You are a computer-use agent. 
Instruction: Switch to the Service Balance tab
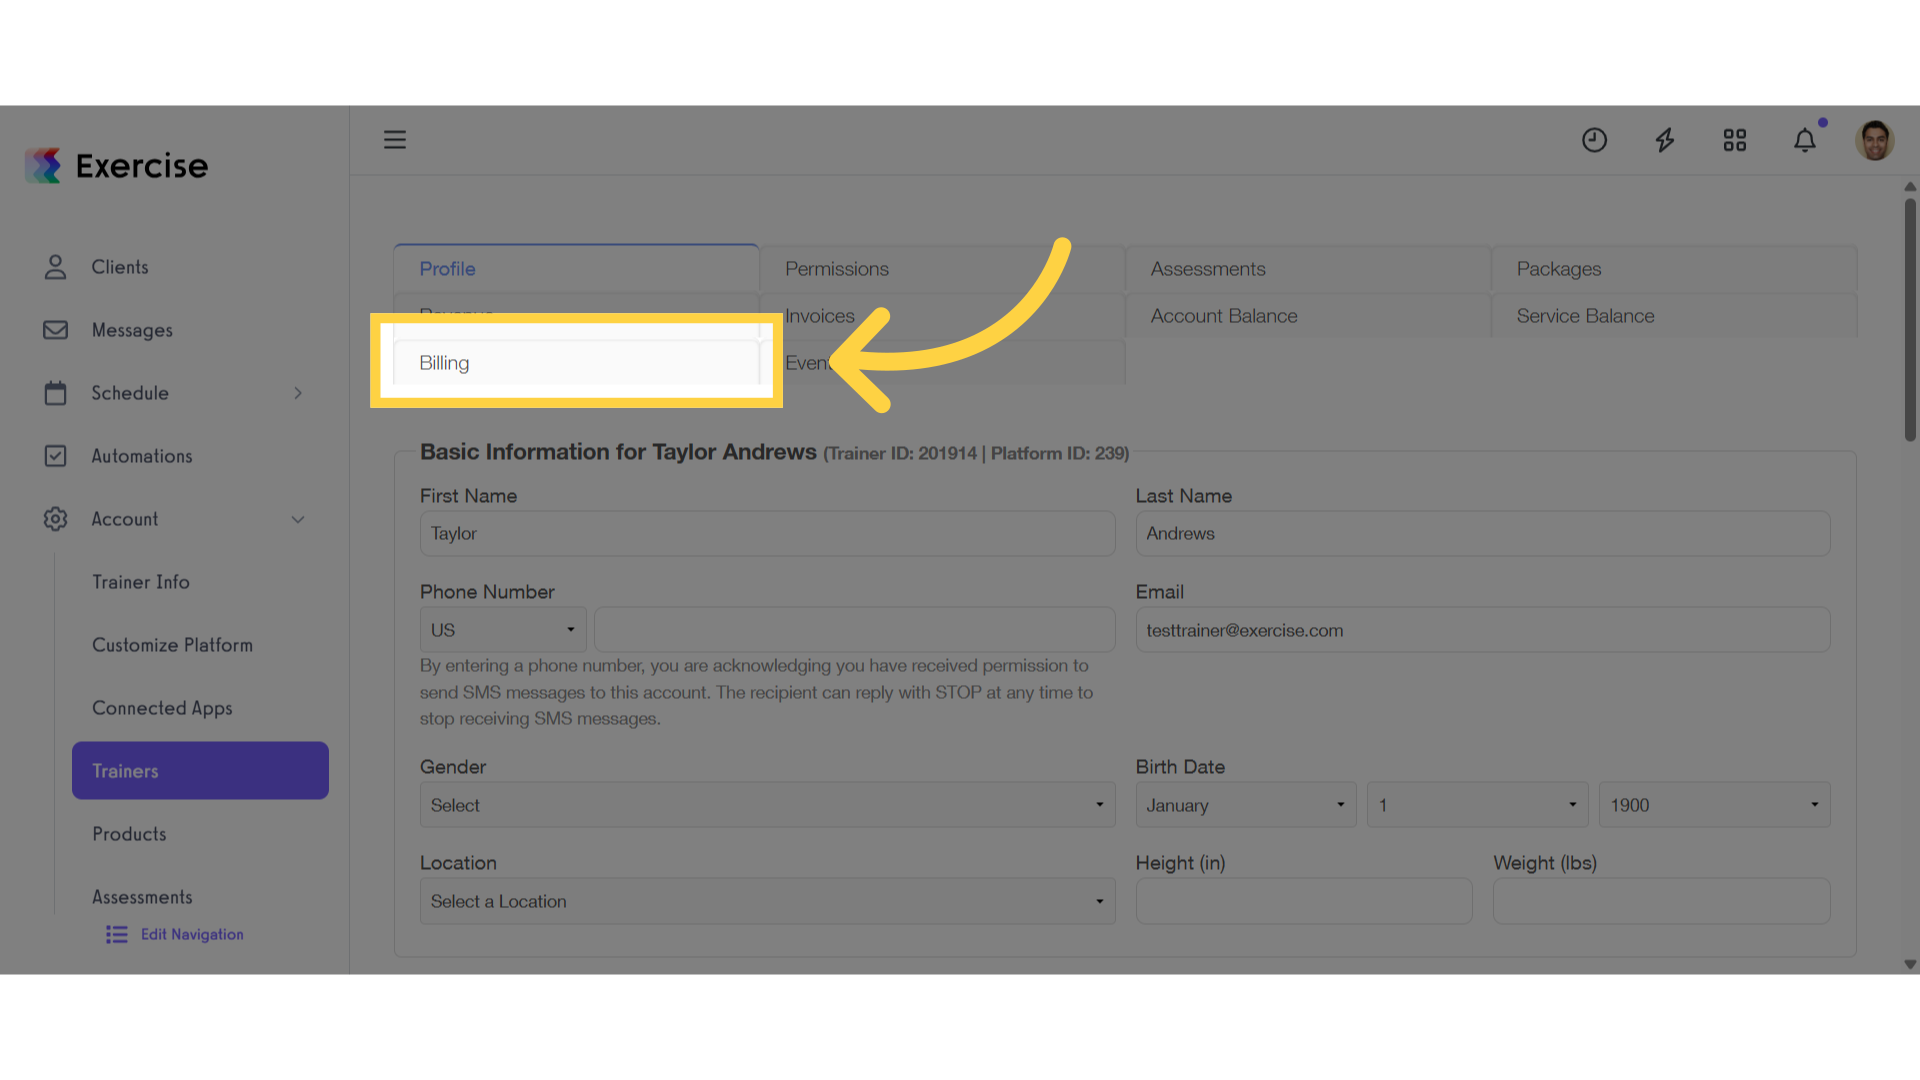[1674, 315]
